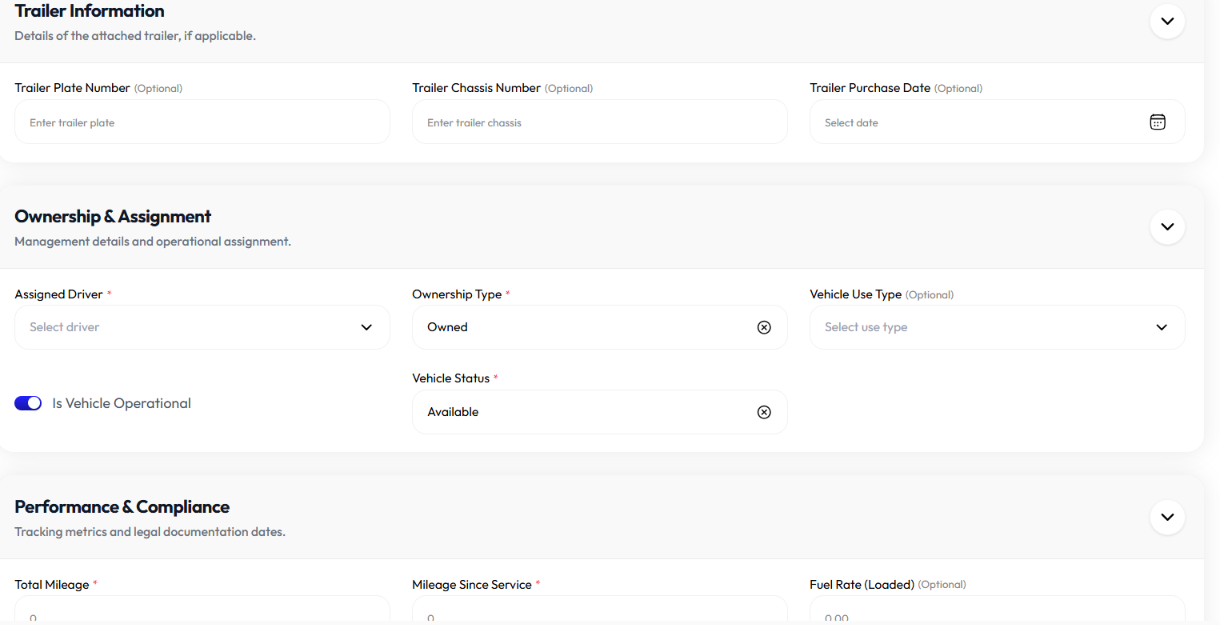Focus the Total Mileage input
The height and width of the screenshot is (625, 1220).
coord(202,610)
